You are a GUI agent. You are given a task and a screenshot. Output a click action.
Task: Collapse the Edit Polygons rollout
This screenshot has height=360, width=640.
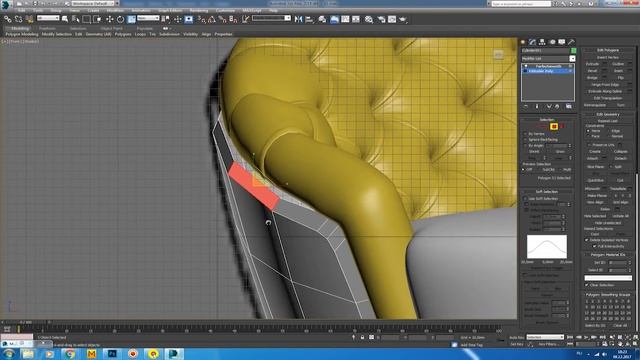pyautogui.click(x=608, y=50)
